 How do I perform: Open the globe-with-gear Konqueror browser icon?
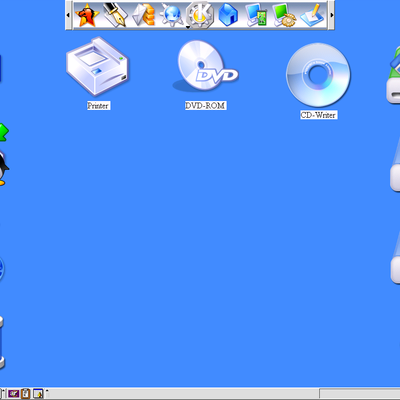point(172,15)
